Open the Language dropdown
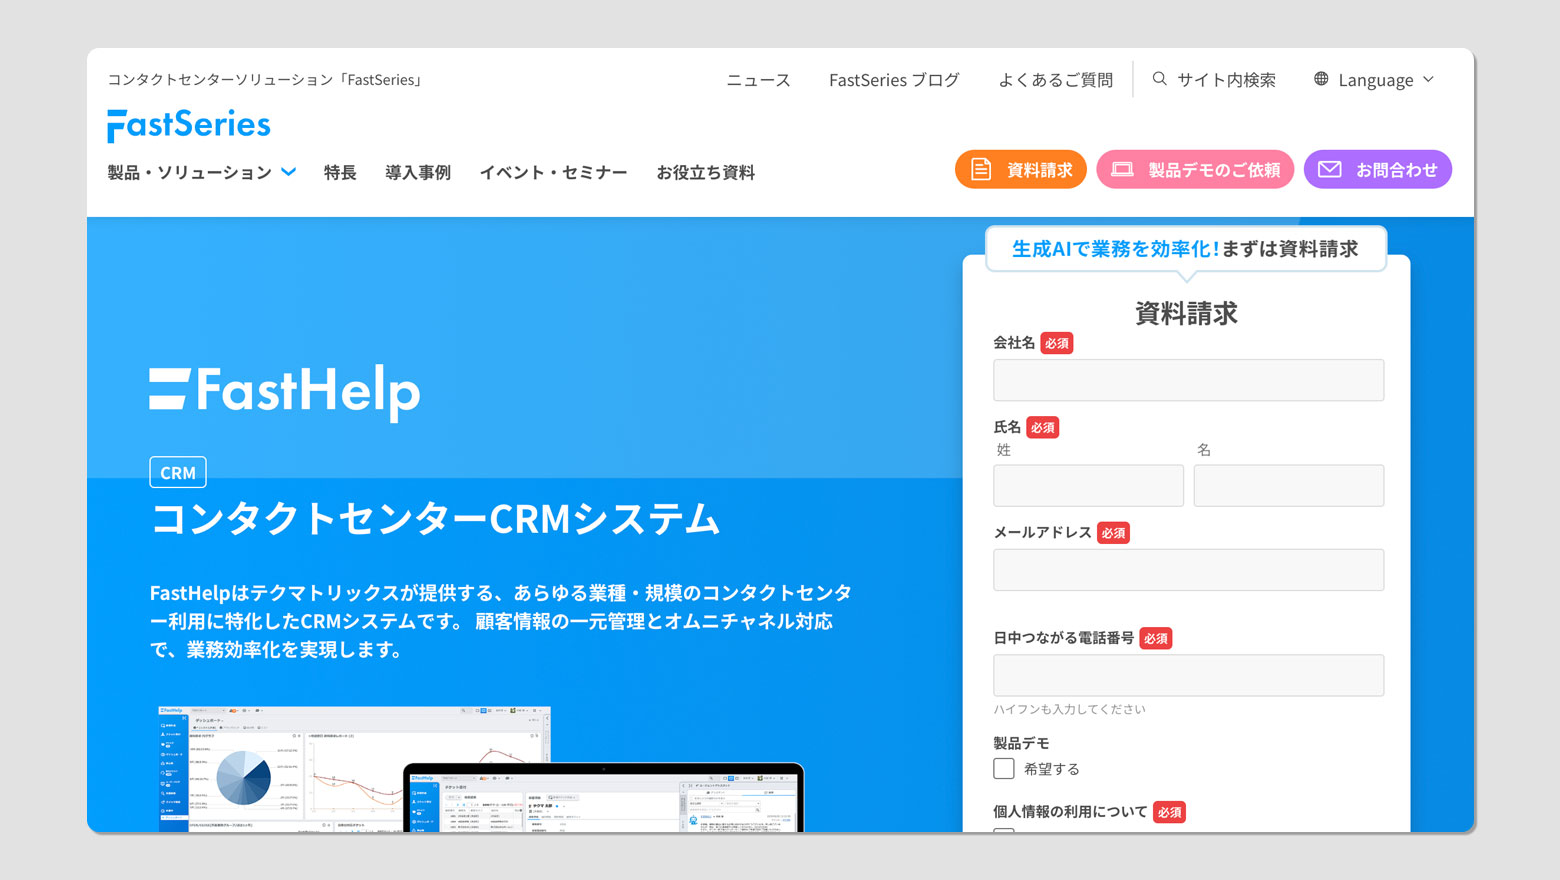The width and height of the screenshot is (1560, 880). pos(1374,80)
